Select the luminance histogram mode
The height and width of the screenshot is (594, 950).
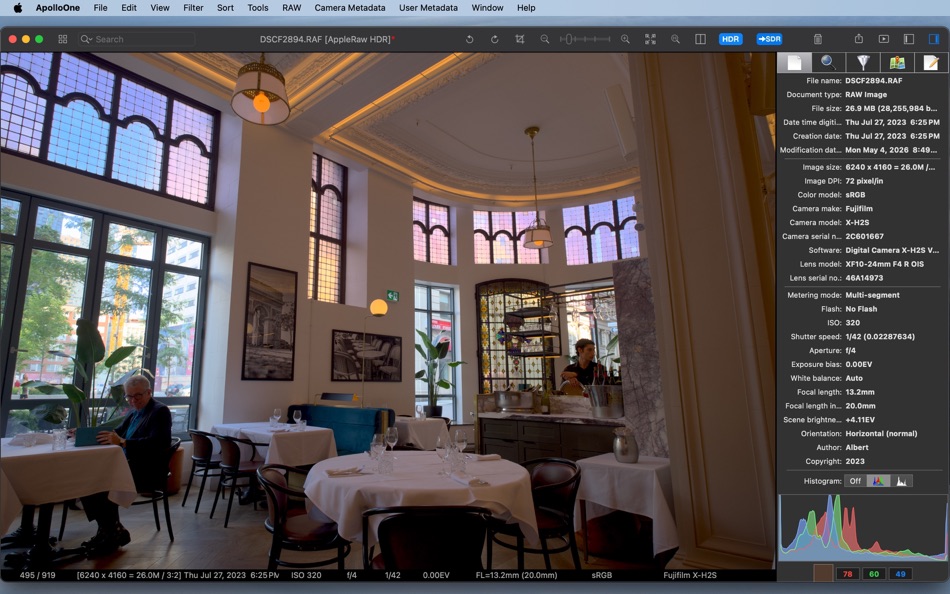pos(901,481)
